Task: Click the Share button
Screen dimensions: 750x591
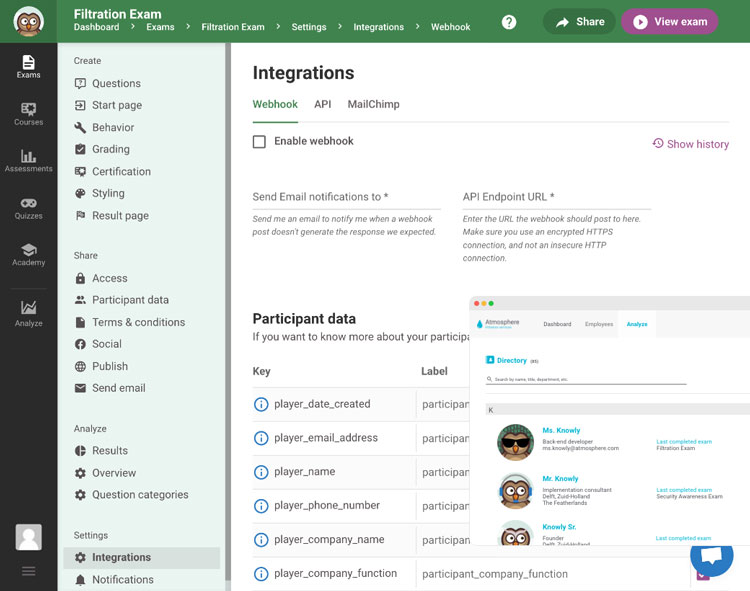Action: coord(579,22)
